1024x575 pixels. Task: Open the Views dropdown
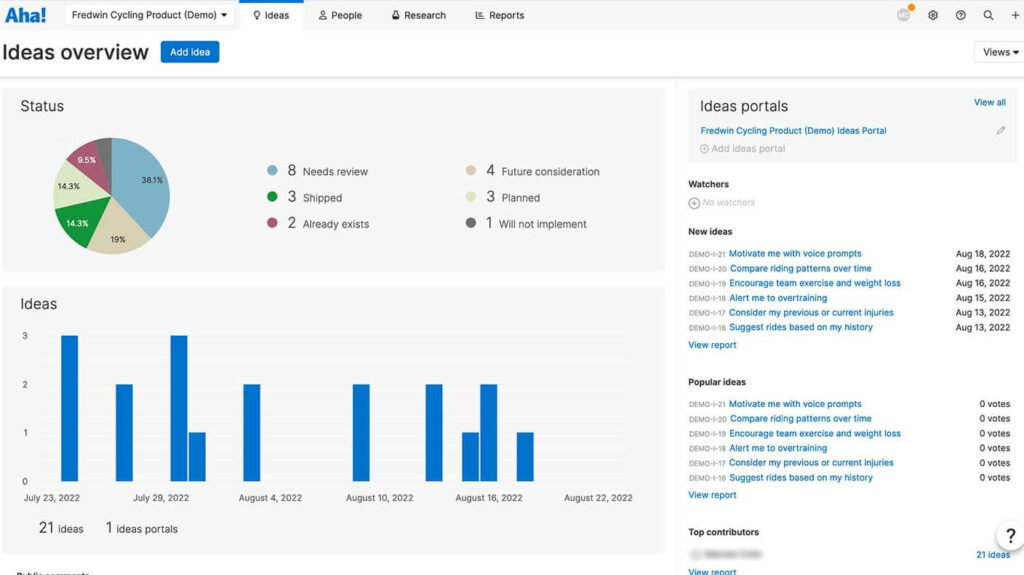pyautogui.click(x=998, y=52)
